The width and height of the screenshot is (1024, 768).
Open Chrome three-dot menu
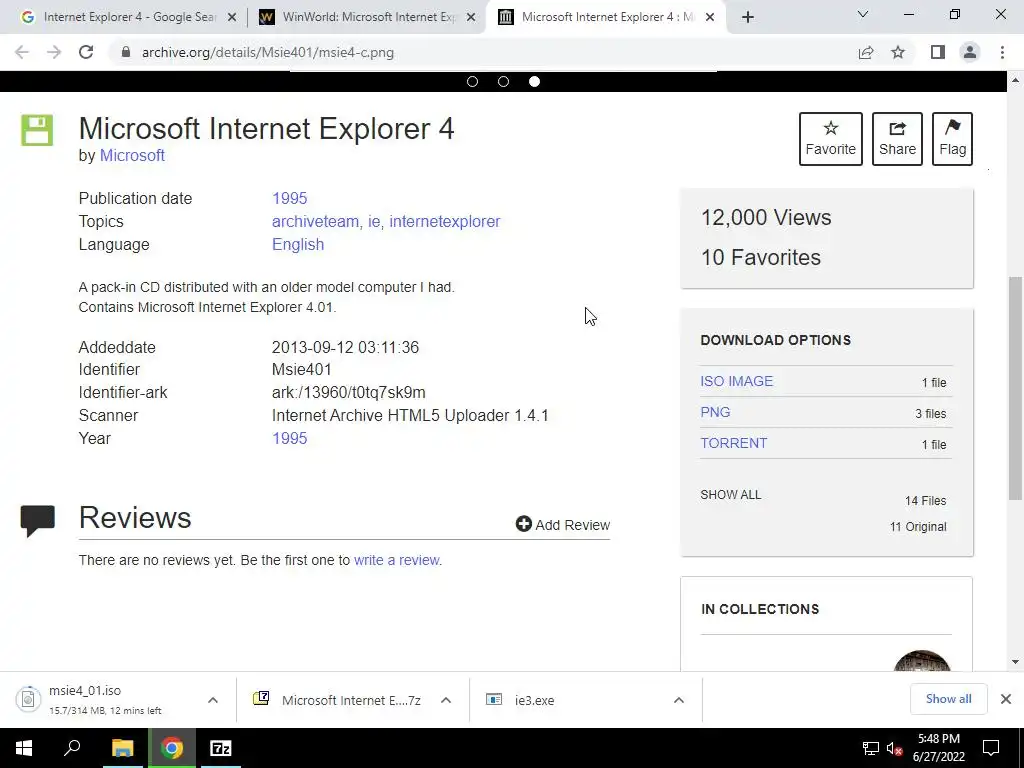(x=1002, y=52)
